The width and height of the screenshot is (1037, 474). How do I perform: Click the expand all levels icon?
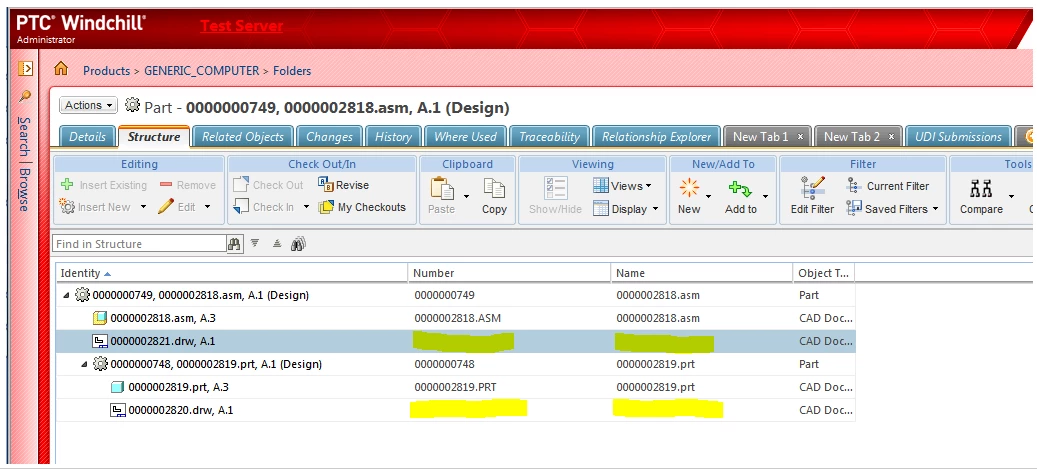pos(255,244)
